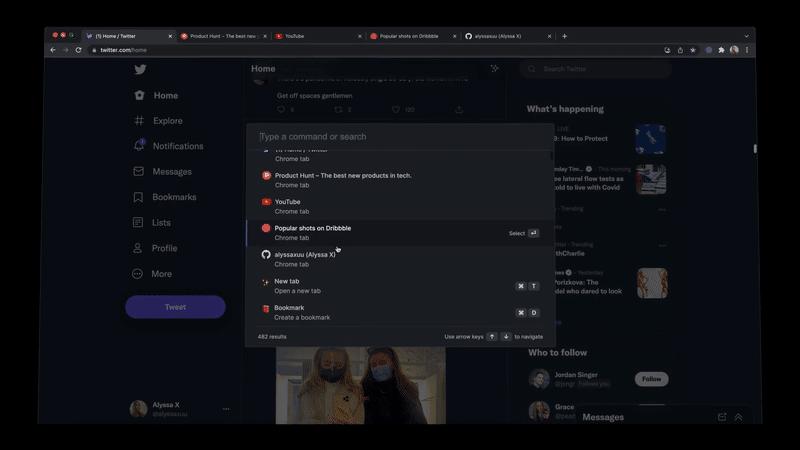
Task: Switch to alyssaxuu GitHub browser tab
Action: pos(508,36)
